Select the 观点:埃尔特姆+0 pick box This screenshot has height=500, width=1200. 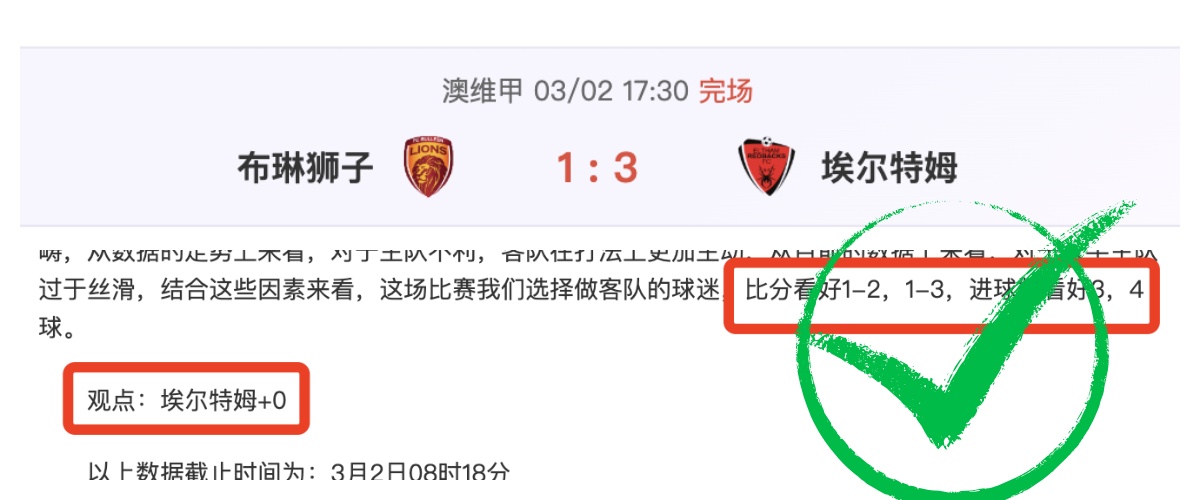187,399
